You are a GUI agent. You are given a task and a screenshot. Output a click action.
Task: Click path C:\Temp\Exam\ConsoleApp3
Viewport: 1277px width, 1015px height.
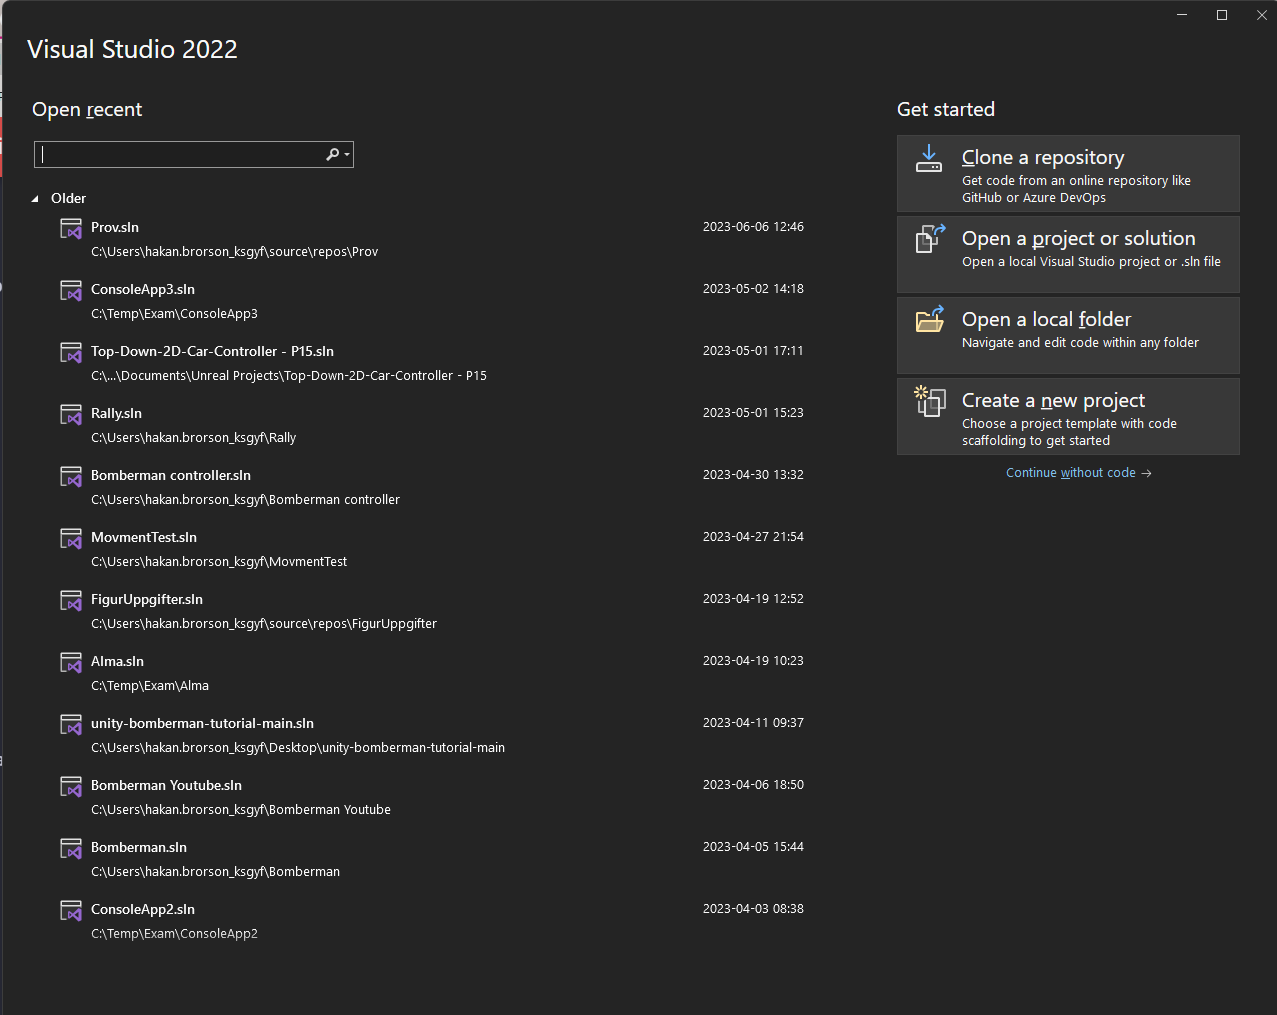(x=174, y=314)
